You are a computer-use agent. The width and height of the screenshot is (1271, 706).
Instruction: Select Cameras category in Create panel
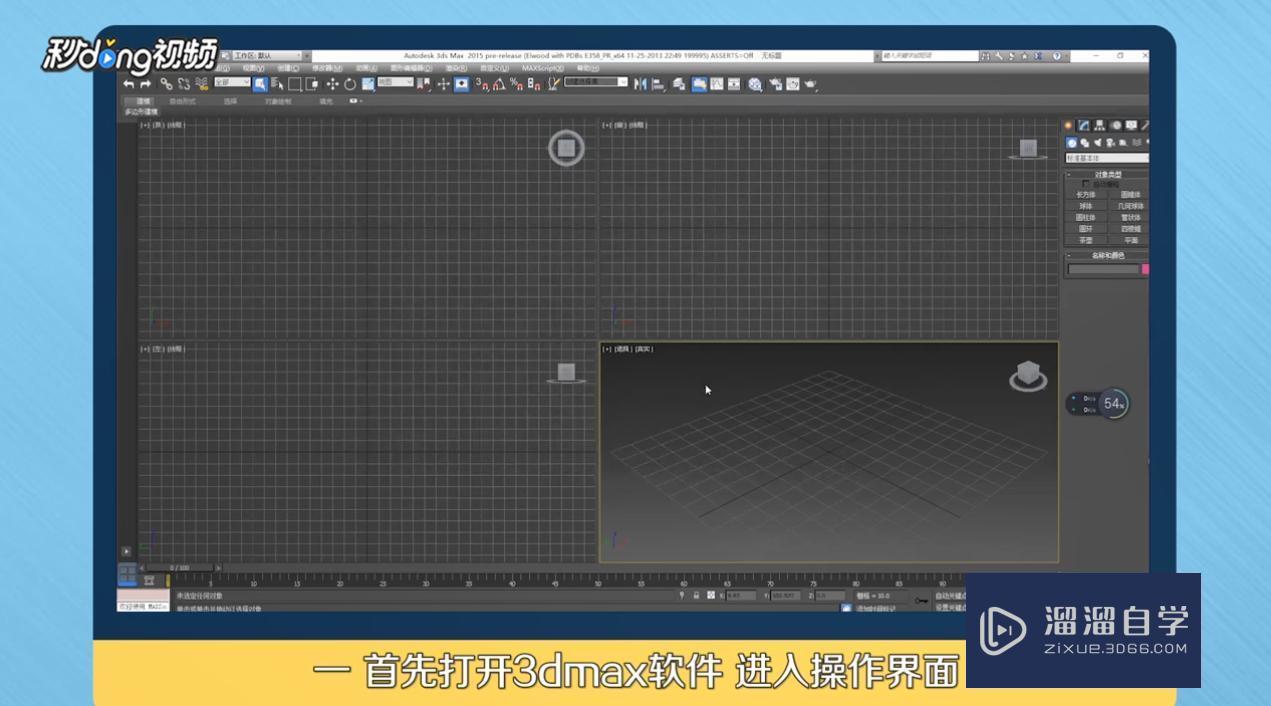point(1109,143)
